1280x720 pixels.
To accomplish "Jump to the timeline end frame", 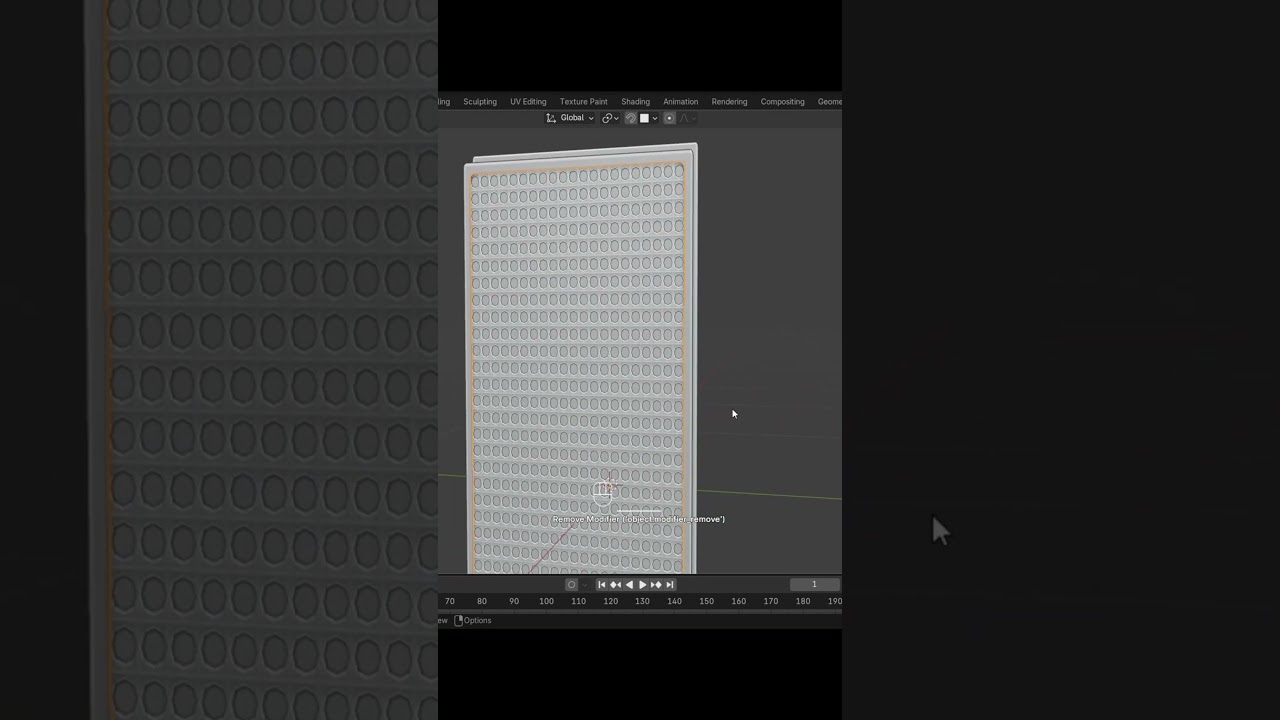I will coord(670,585).
